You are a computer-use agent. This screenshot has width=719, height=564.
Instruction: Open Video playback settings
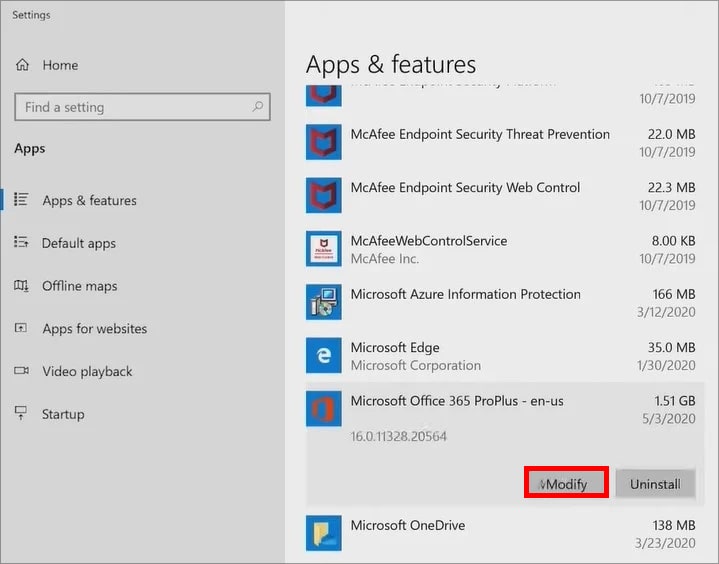click(x=87, y=371)
